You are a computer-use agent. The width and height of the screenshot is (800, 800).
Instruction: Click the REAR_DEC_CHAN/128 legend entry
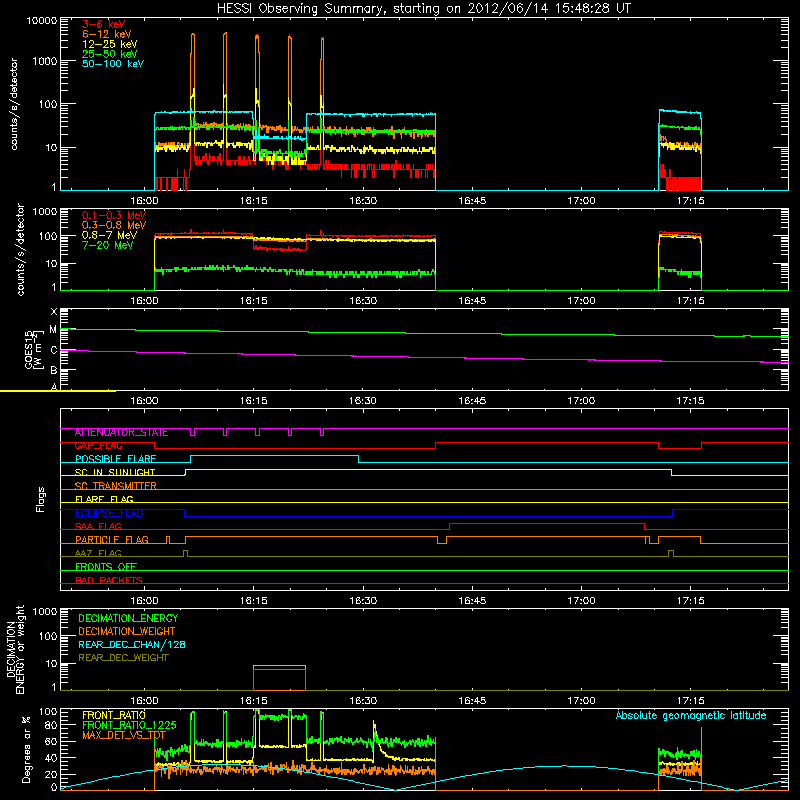pos(132,644)
